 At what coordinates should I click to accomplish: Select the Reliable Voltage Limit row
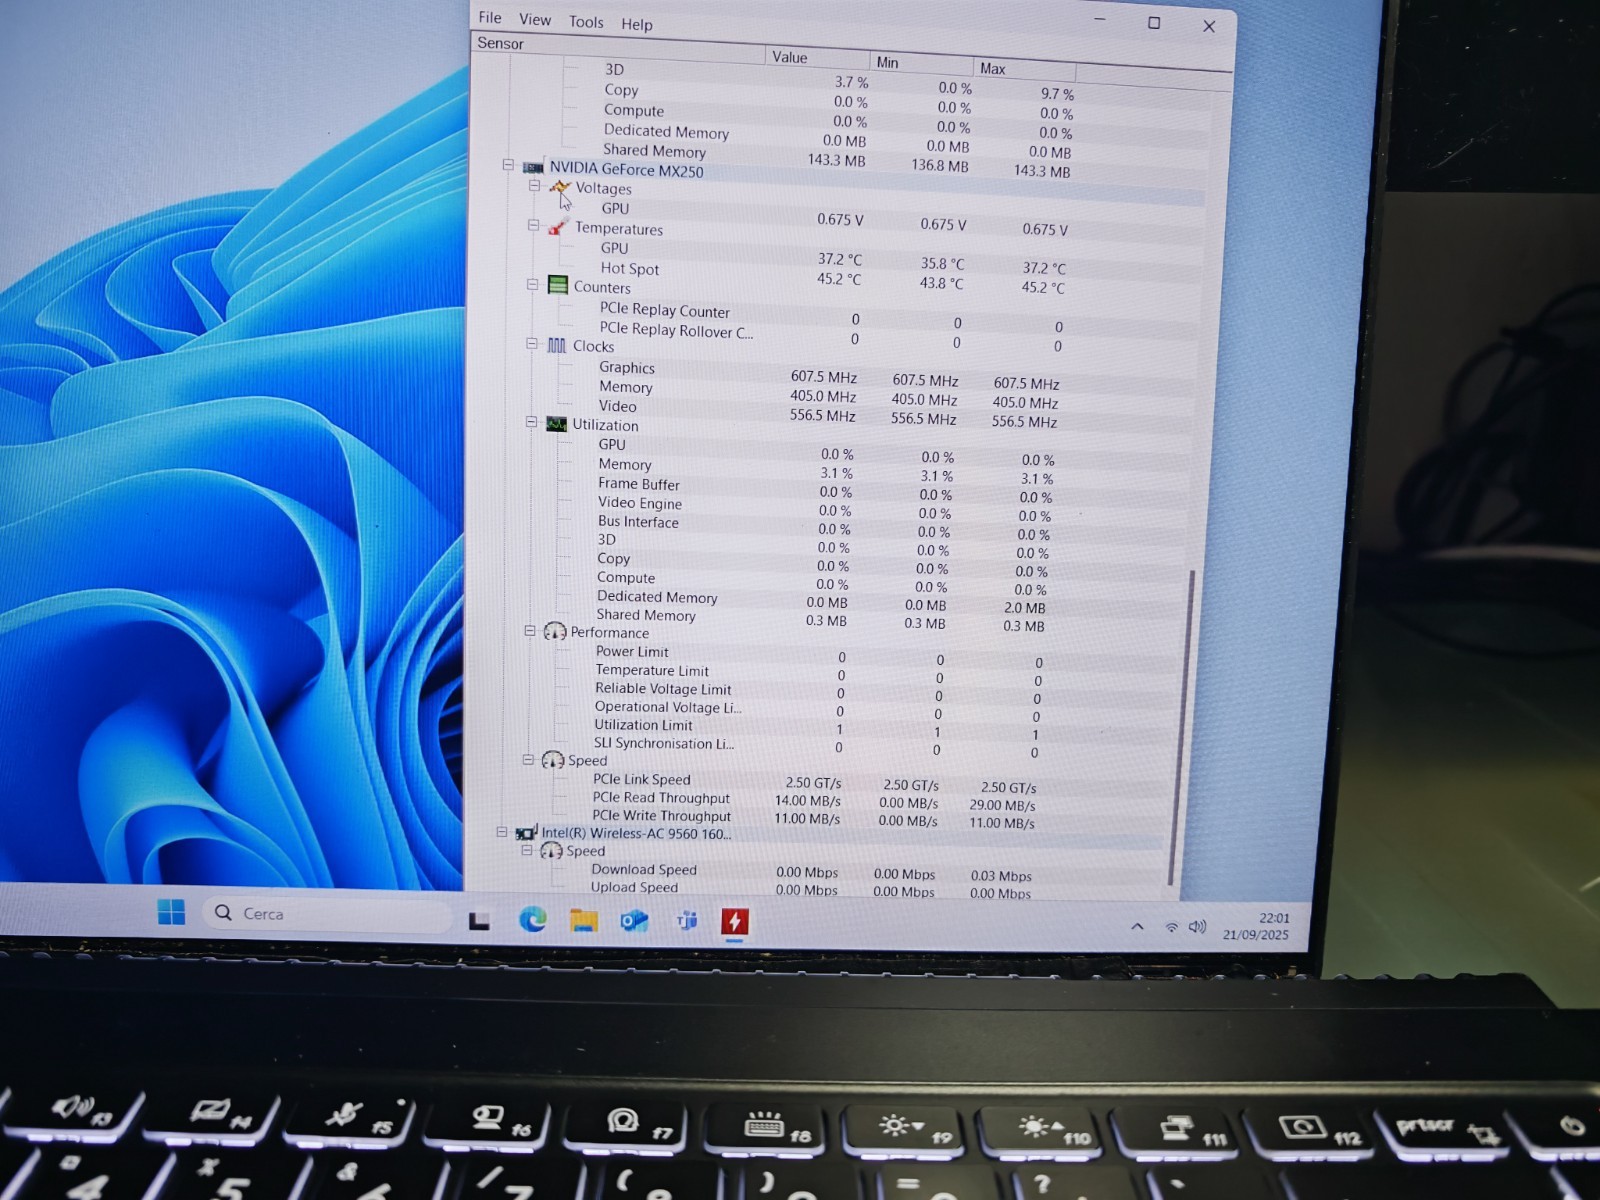tap(818, 693)
